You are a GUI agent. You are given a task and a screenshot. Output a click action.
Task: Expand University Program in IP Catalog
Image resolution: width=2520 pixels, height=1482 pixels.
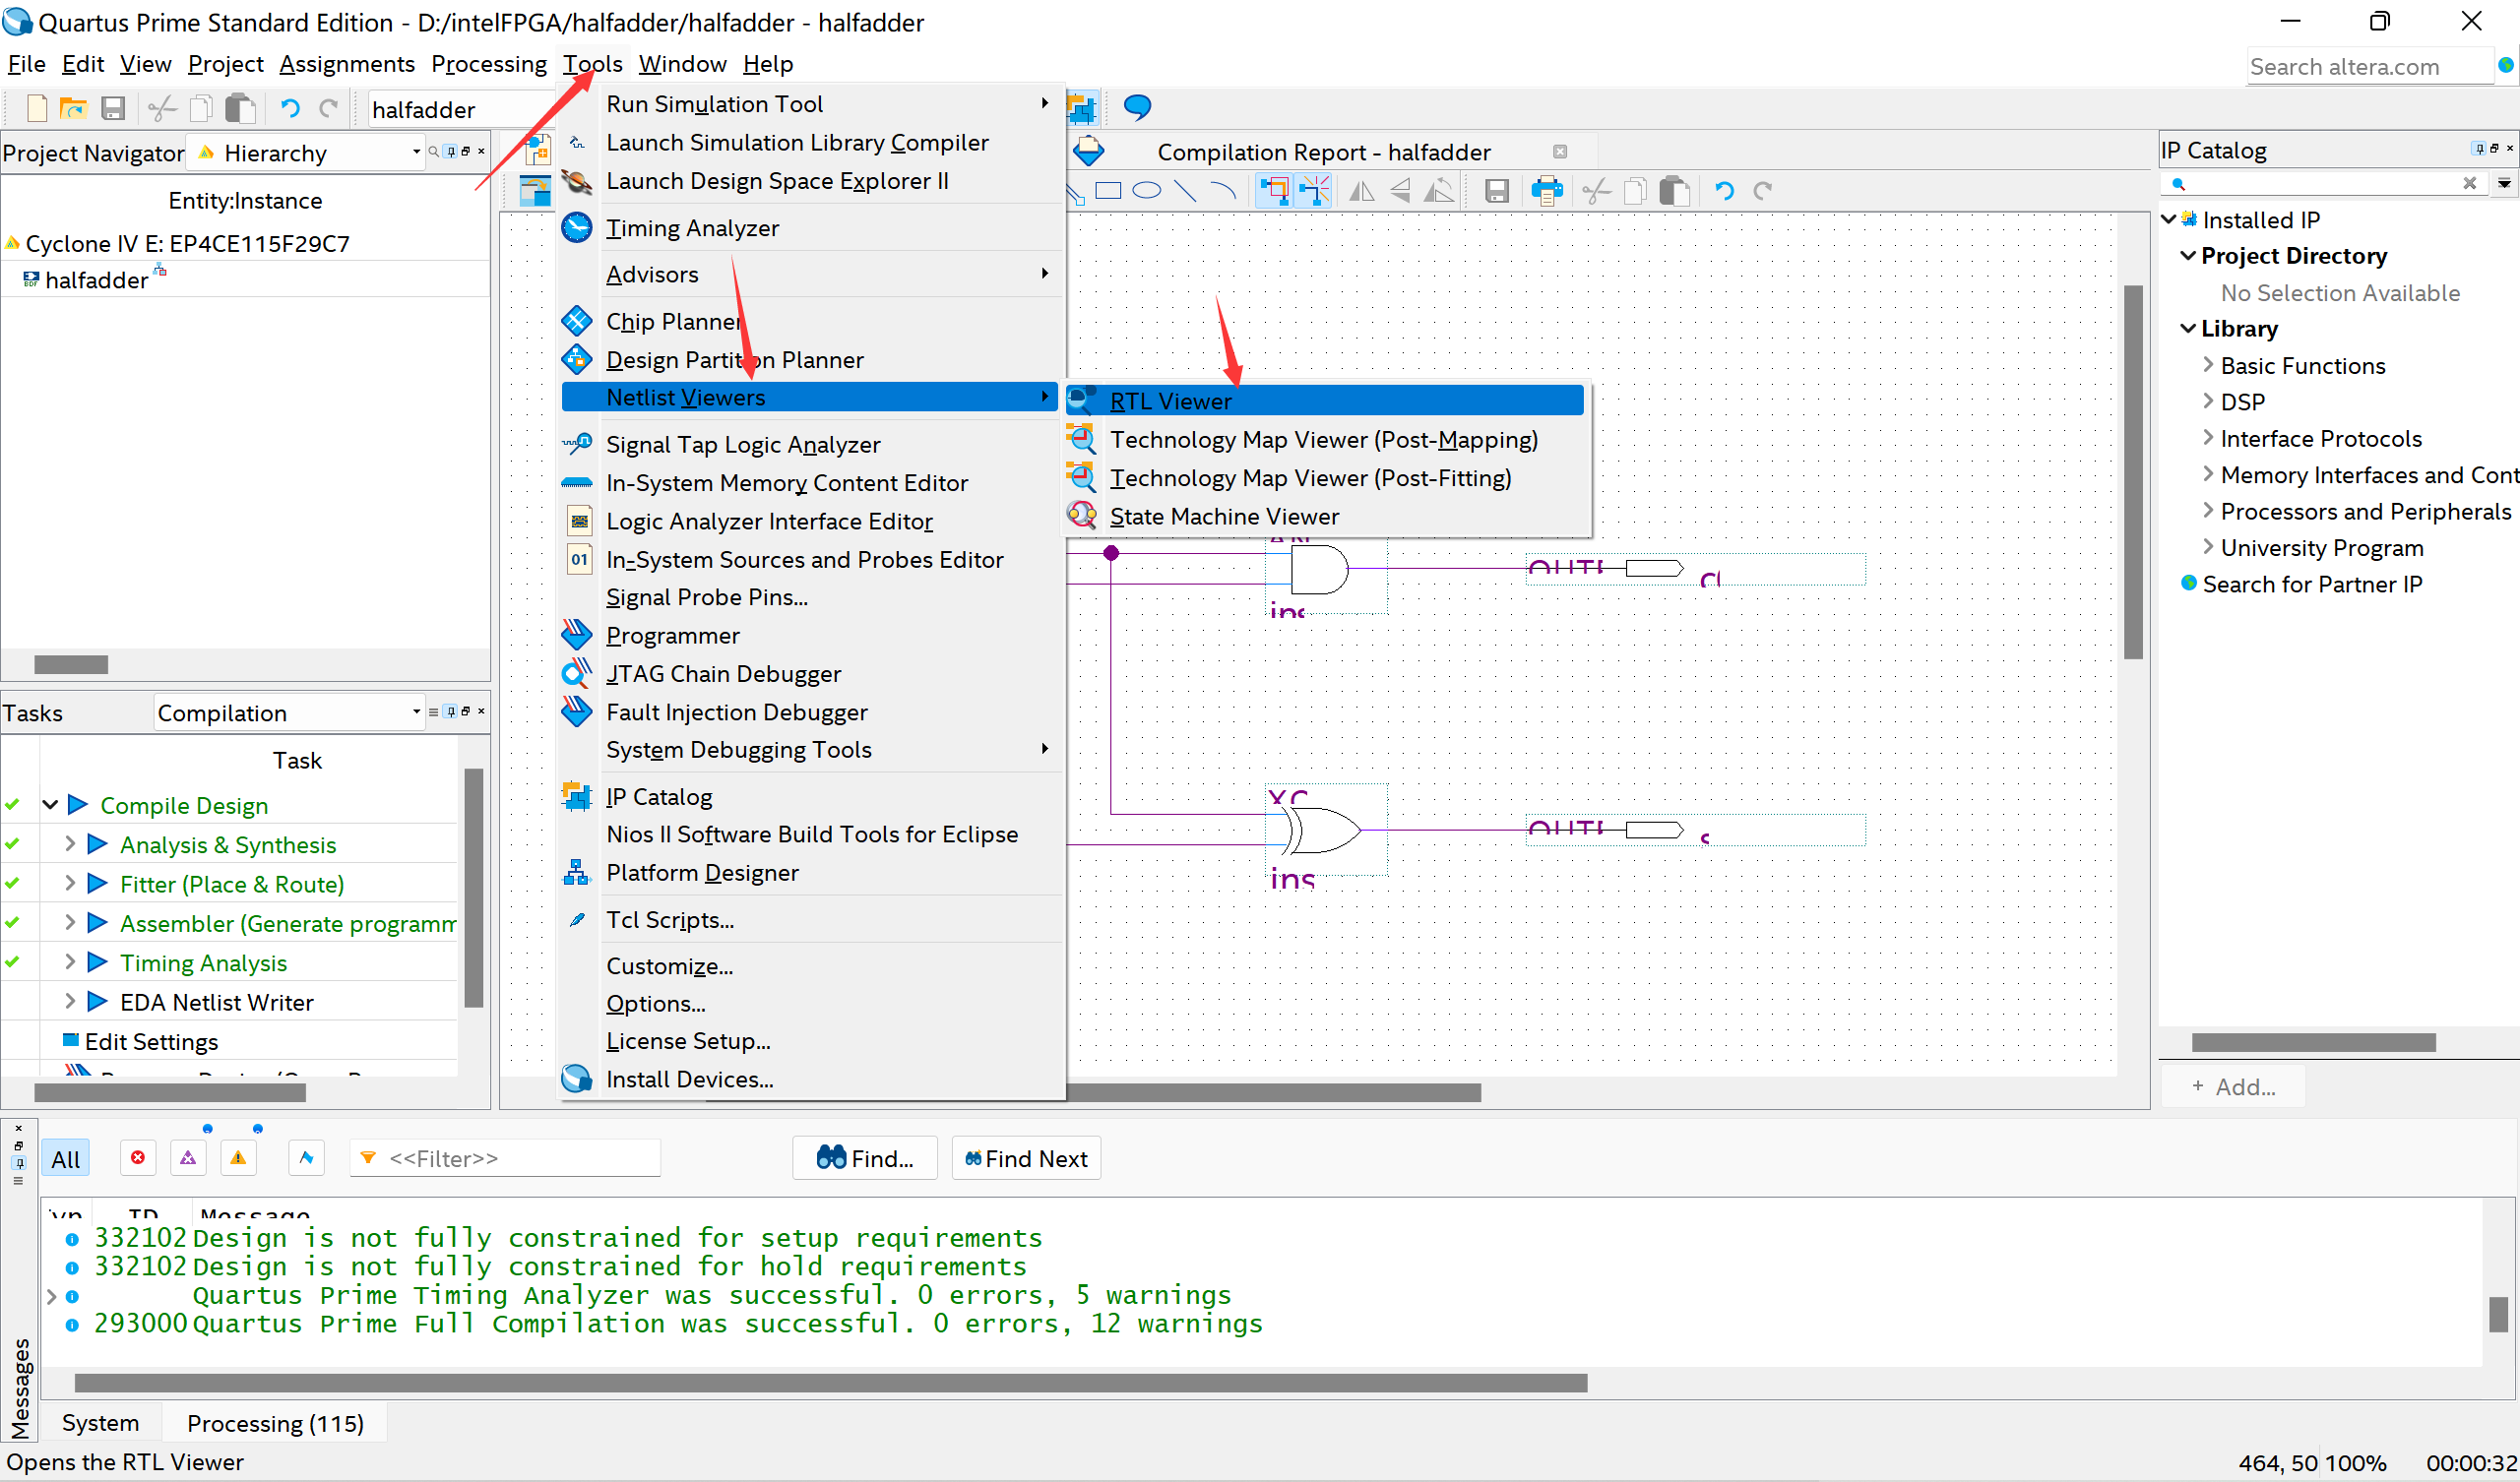point(2208,546)
